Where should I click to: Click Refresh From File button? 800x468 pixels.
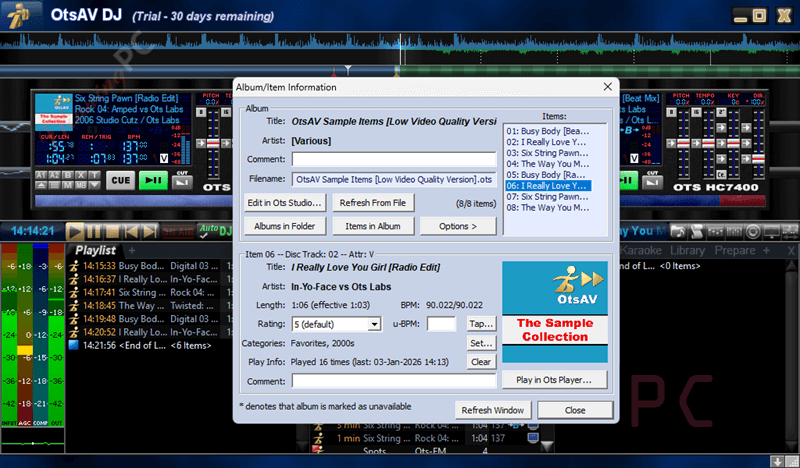coord(373,203)
